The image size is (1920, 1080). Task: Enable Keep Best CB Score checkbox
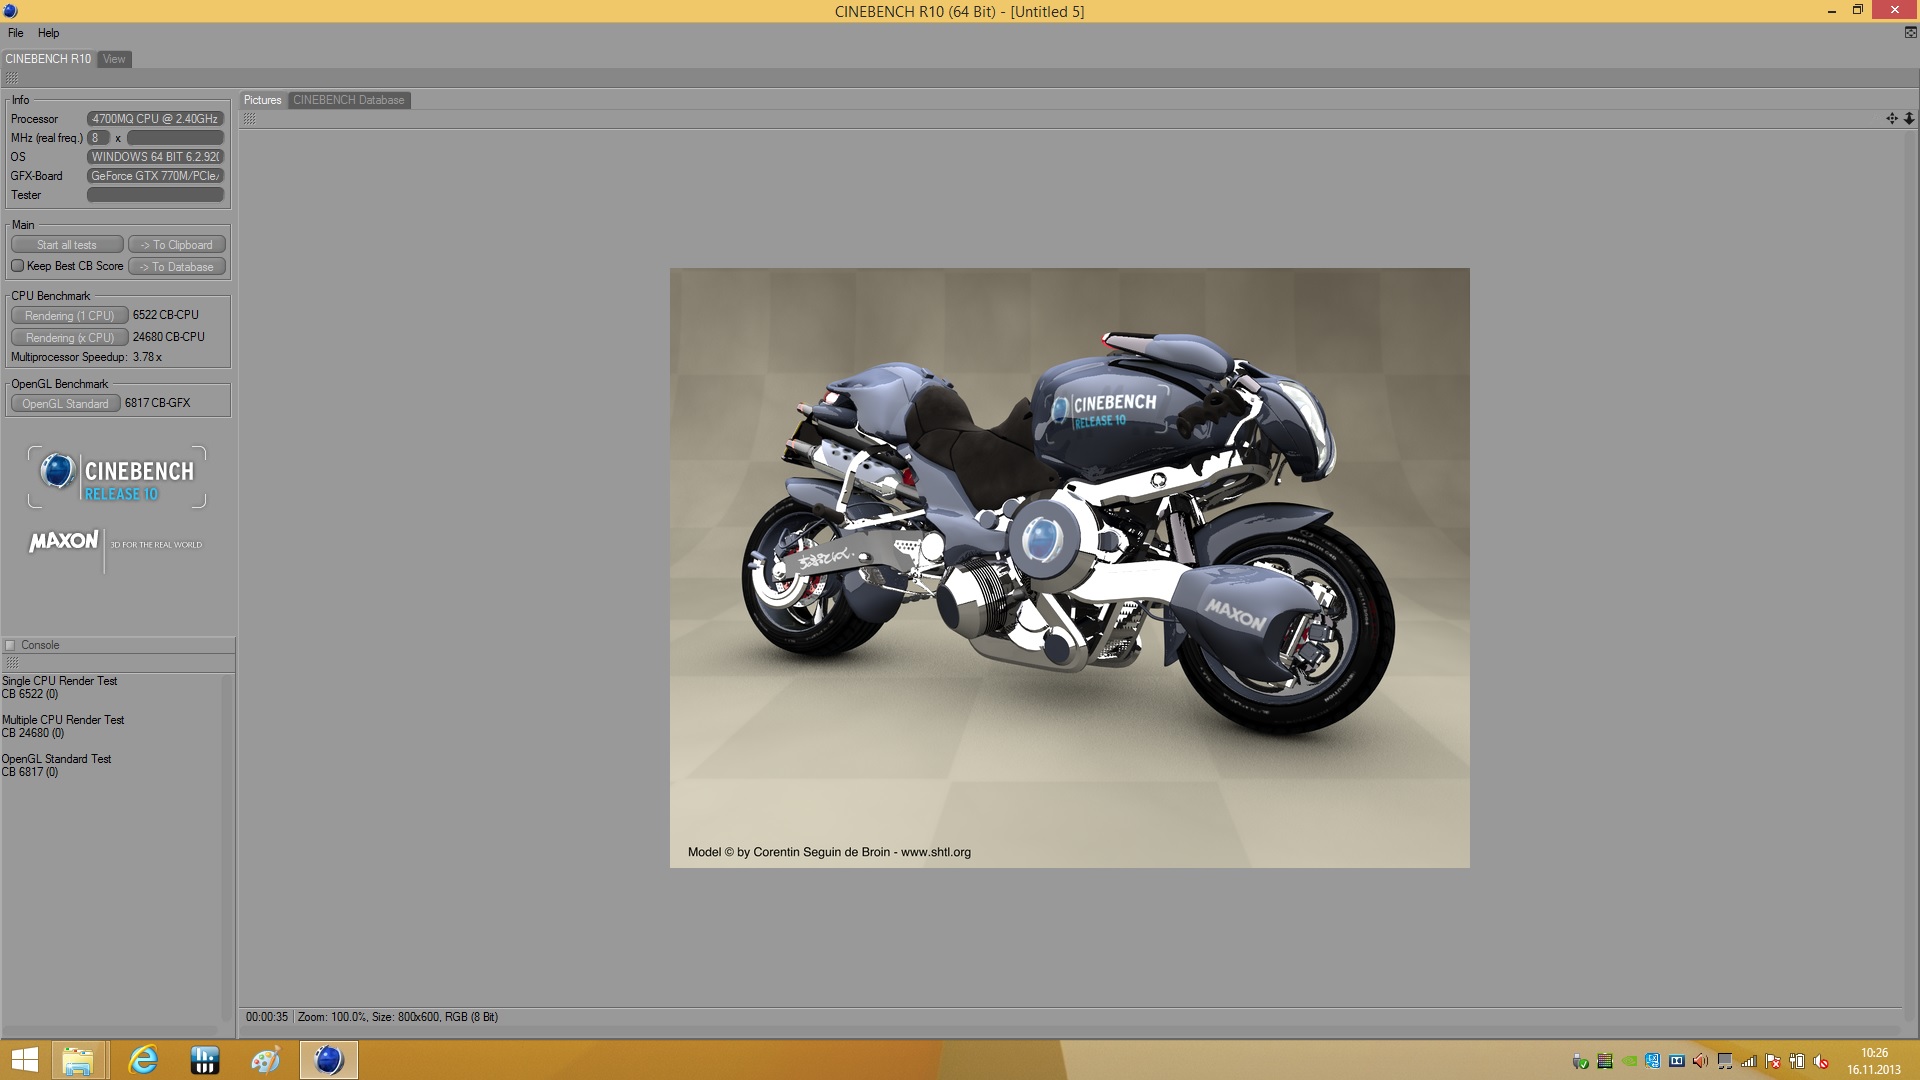click(x=17, y=266)
